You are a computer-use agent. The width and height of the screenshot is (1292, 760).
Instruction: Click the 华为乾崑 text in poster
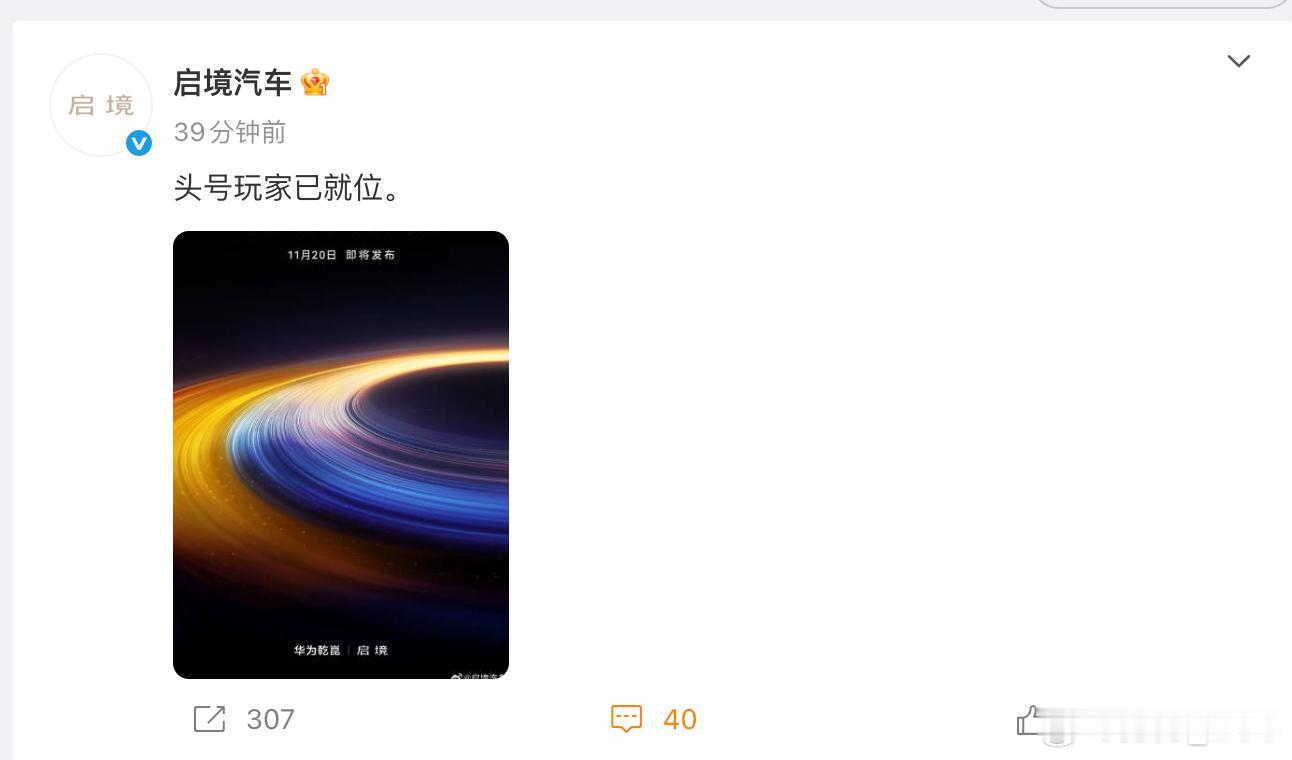tap(317, 650)
